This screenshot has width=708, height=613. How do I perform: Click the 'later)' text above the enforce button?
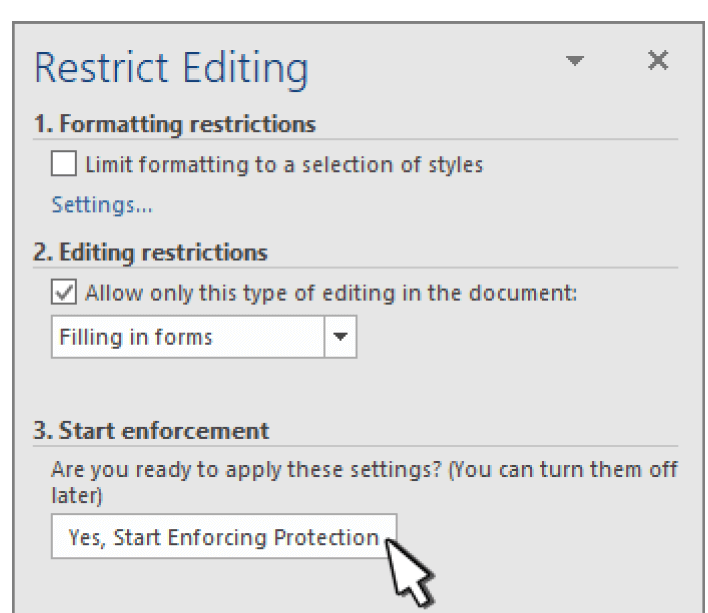pos(77,496)
